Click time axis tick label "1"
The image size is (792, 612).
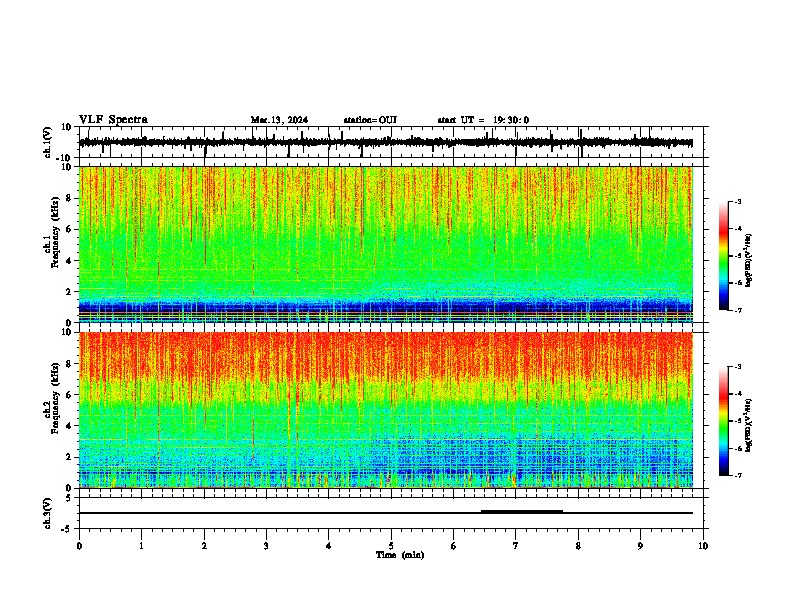pos(141,546)
